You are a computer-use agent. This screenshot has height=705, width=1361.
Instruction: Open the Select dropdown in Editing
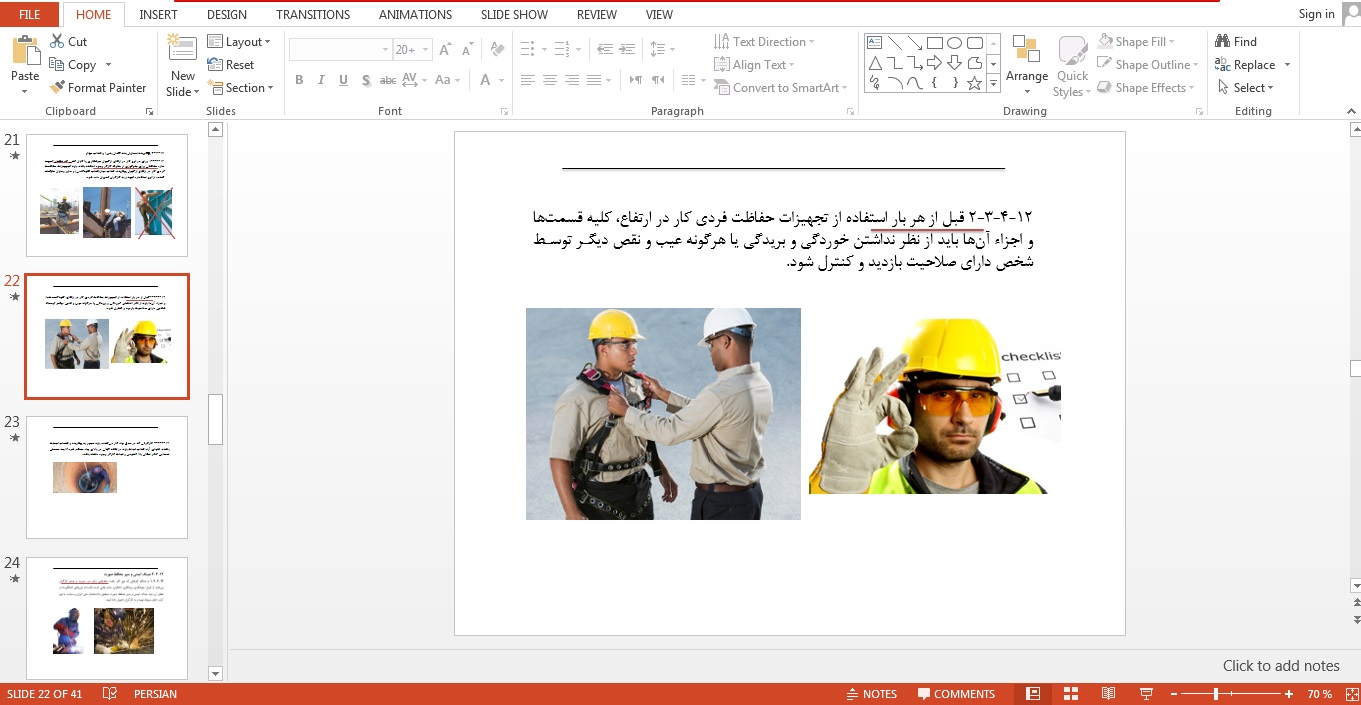[x=1246, y=88]
